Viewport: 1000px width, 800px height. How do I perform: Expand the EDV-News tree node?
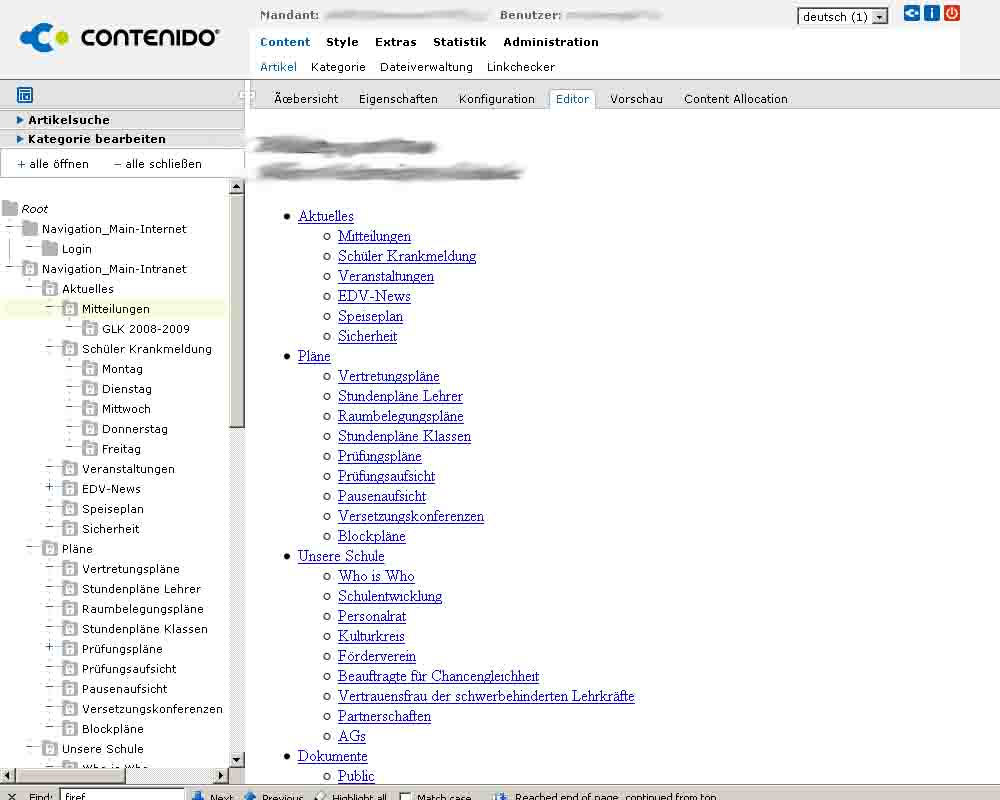pyautogui.click(x=49, y=488)
